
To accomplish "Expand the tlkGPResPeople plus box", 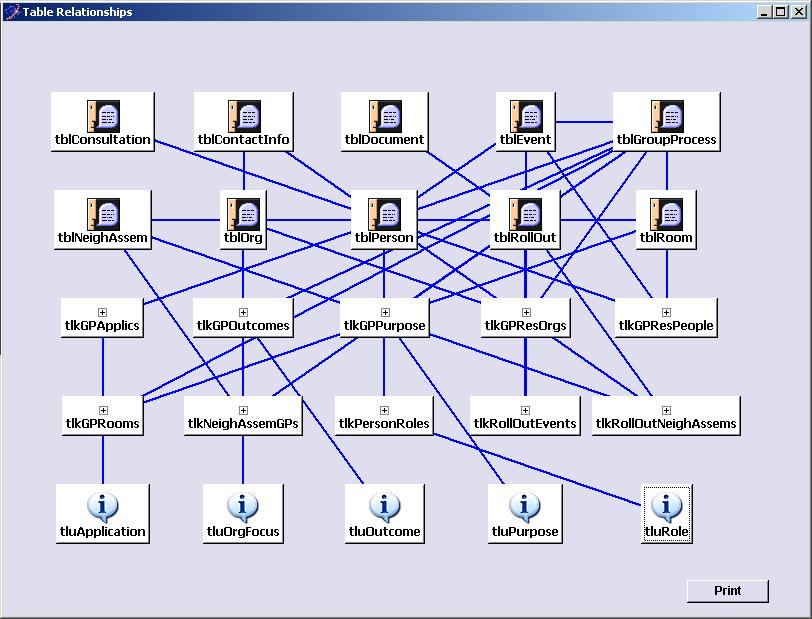I will (666, 312).
